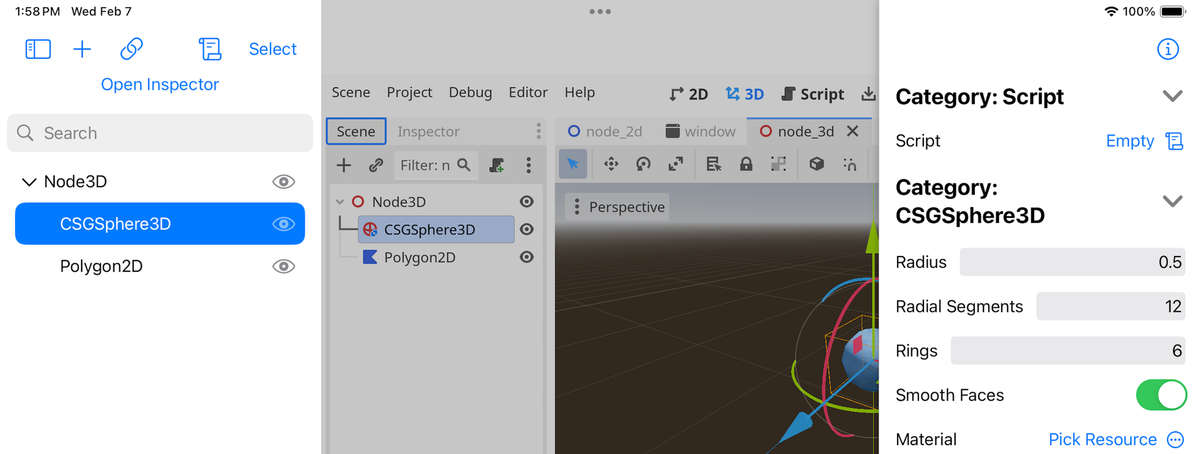This screenshot has width=1200, height=454.
Task: Open the Help menu
Action: click(580, 92)
